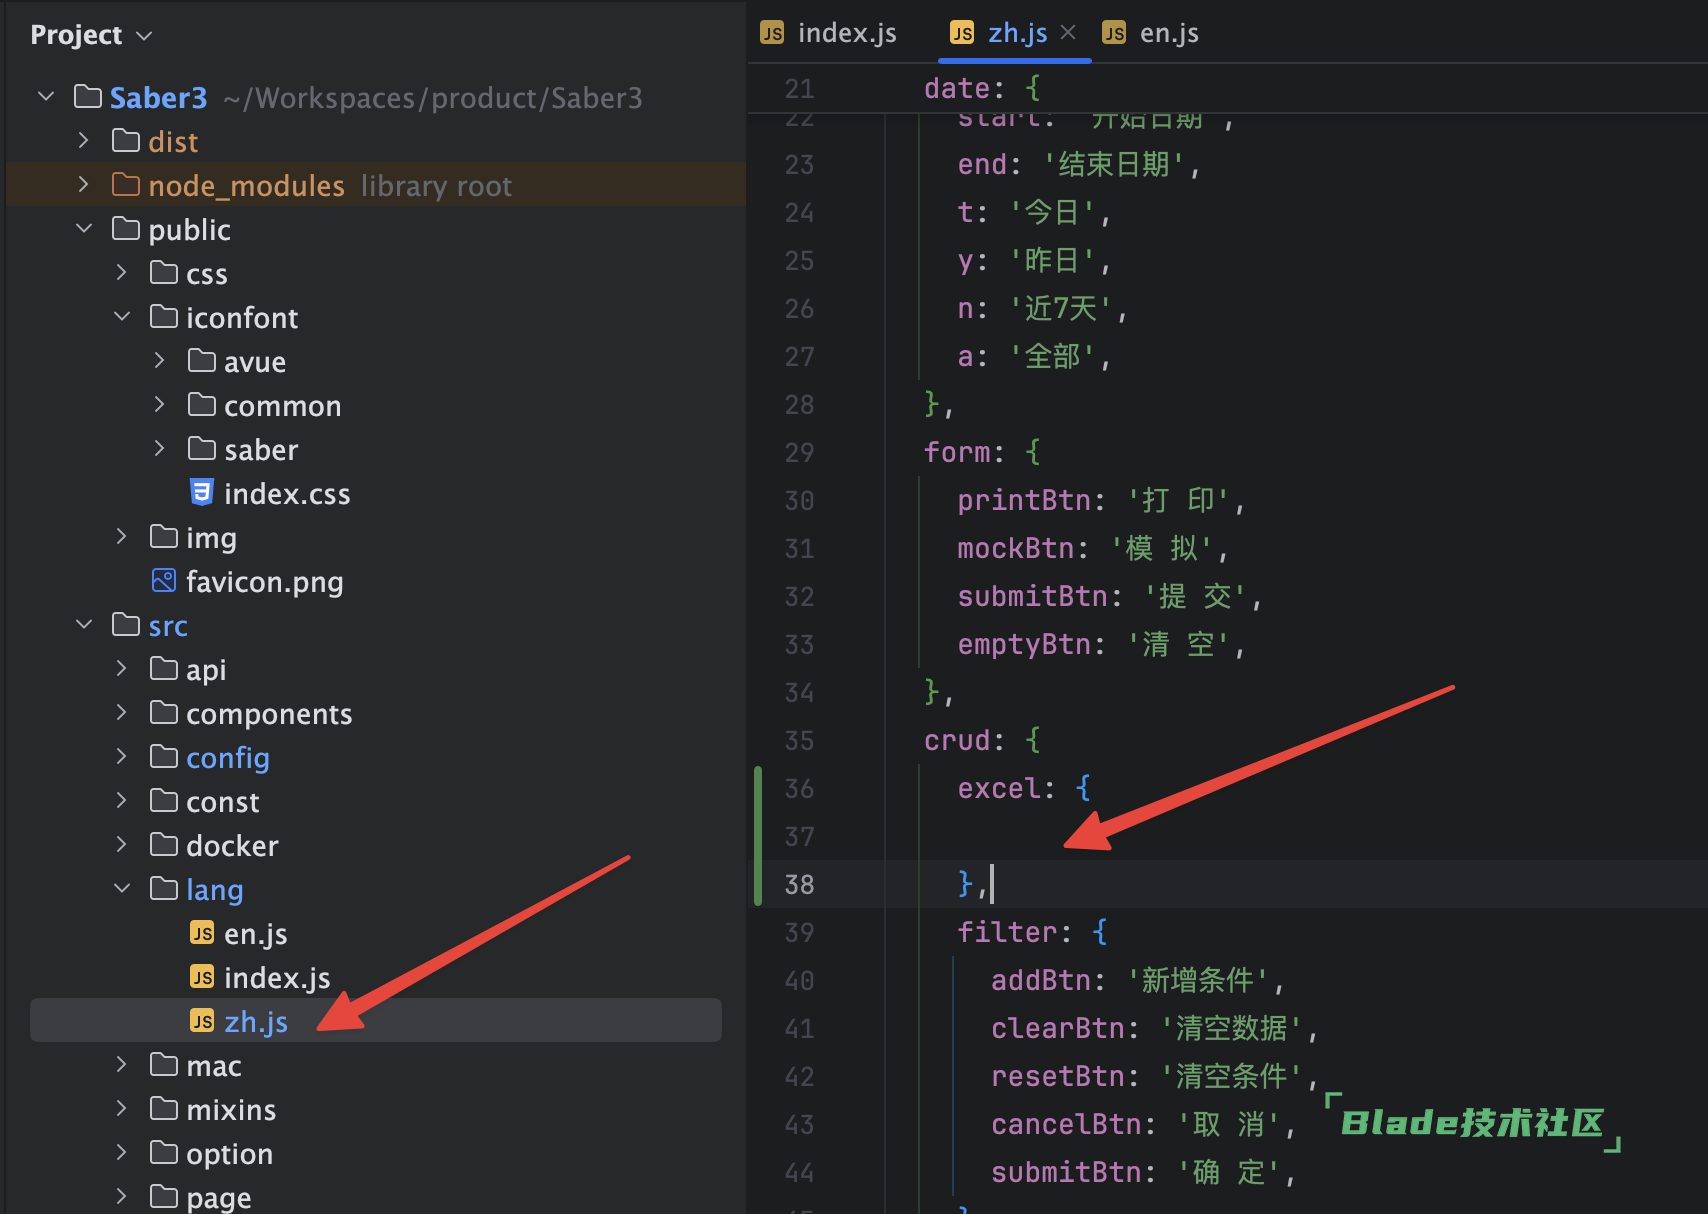Image resolution: width=1708 pixels, height=1214 pixels.
Task: Expand the img folder chevron
Action: click(122, 537)
